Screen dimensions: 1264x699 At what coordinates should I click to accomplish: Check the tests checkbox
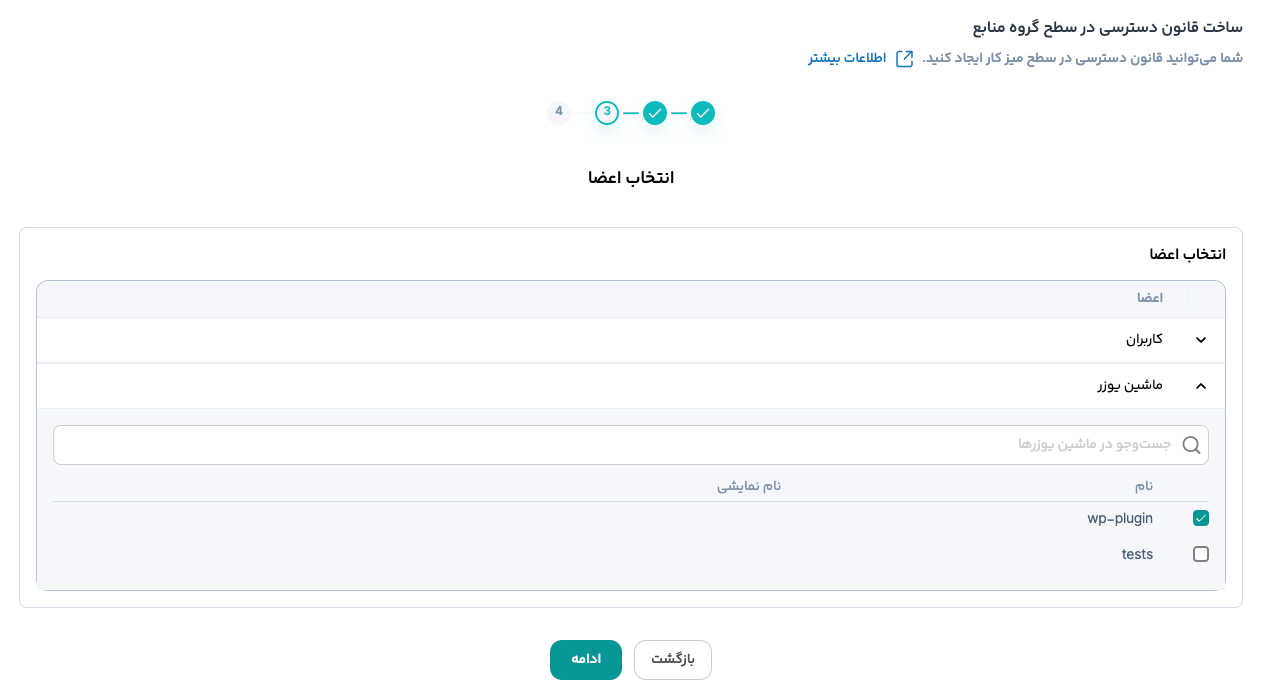(1201, 554)
